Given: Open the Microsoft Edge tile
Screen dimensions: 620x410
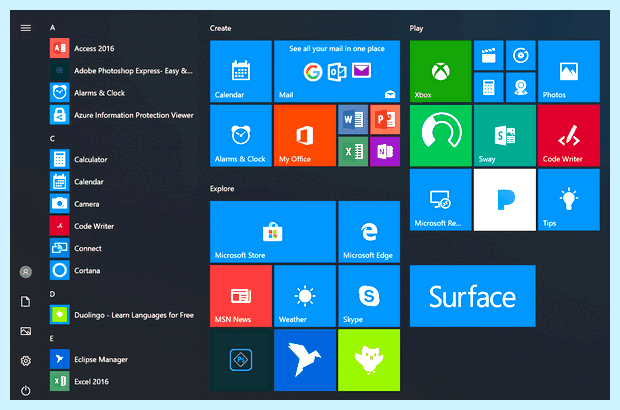Looking at the screenshot, I should [369, 232].
